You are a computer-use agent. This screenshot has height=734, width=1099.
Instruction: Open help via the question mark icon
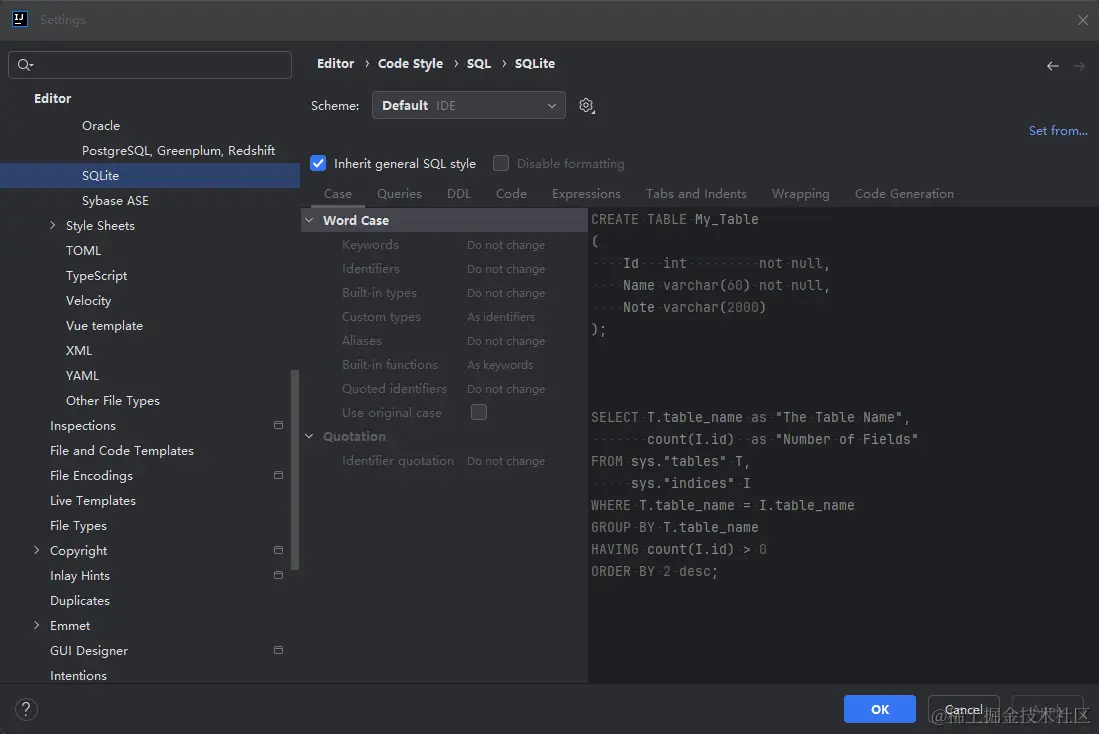[x=25, y=708]
